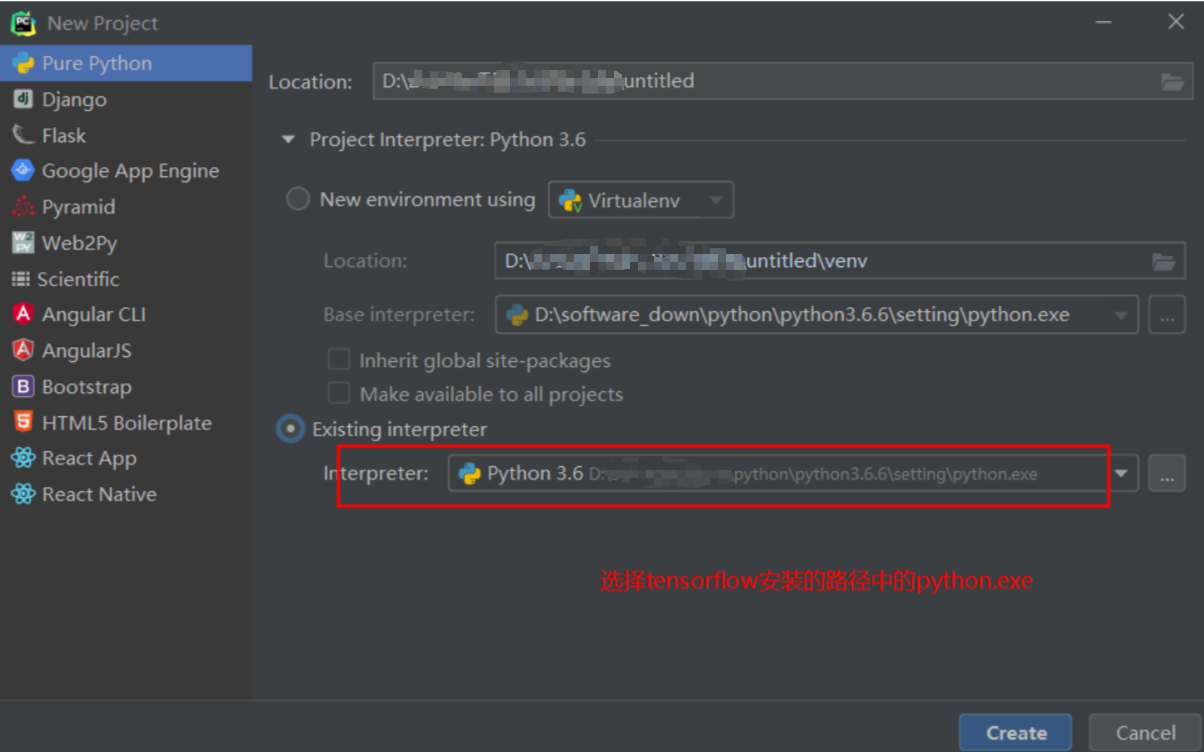
Task: Select the Flask horn icon
Action: [x=23, y=135]
